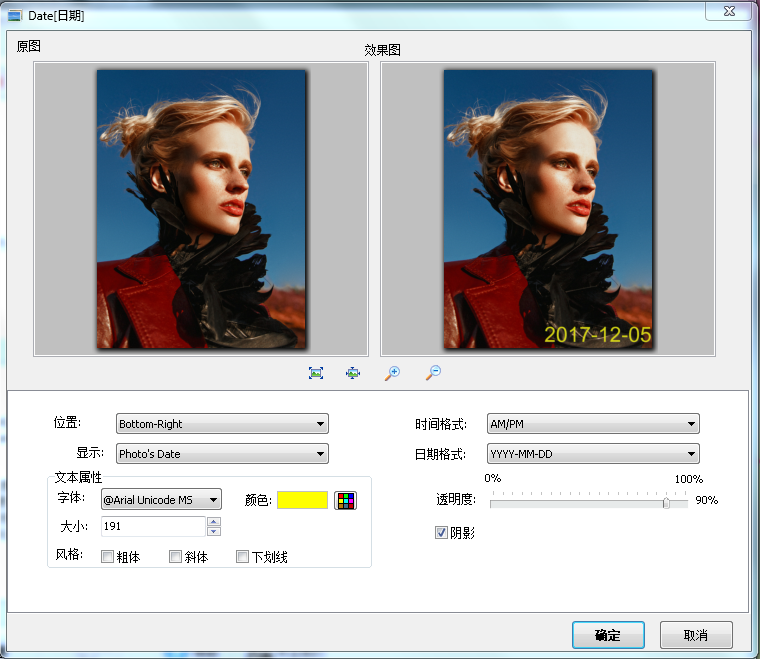Enable the 粗体 bold checkbox
Image resolution: width=760 pixels, height=659 pixels.
[107, 557]
